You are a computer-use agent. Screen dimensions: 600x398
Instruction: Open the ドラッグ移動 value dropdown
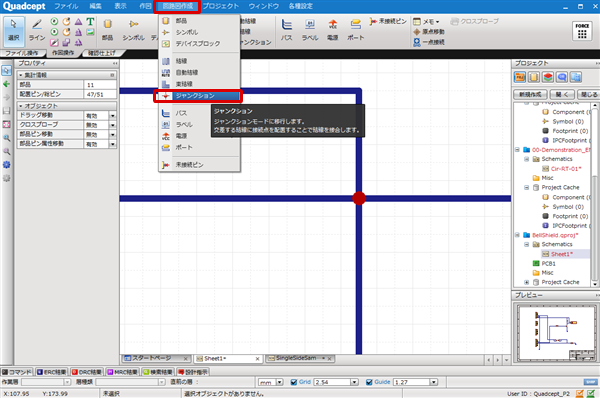[x=112, y=116]
